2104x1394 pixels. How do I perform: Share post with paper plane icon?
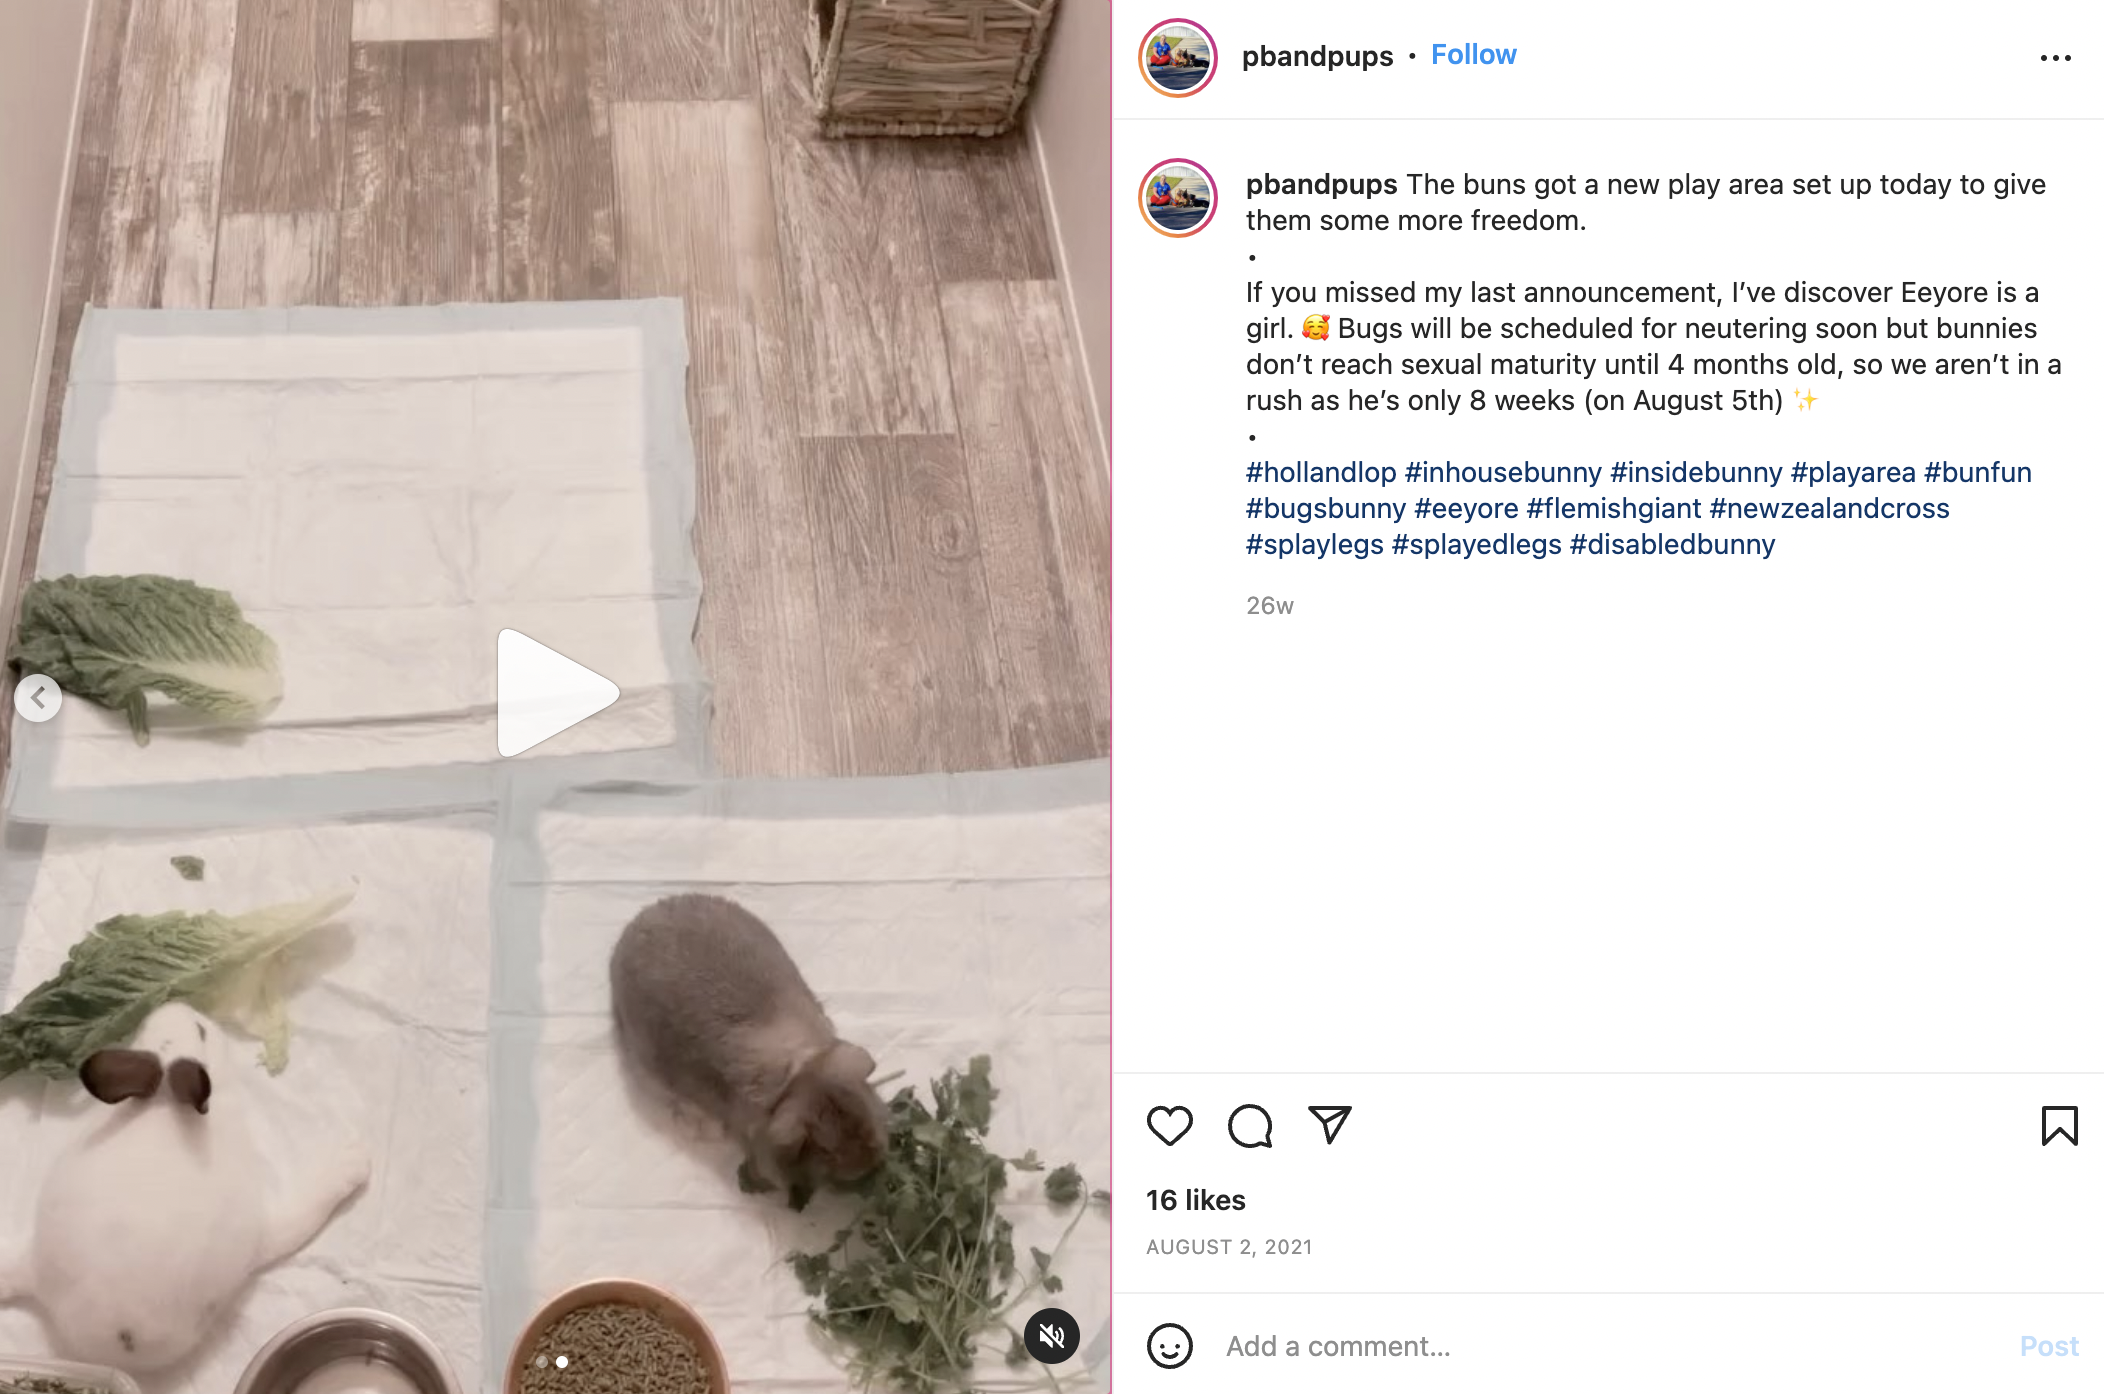click(x=1330, y=1125)
